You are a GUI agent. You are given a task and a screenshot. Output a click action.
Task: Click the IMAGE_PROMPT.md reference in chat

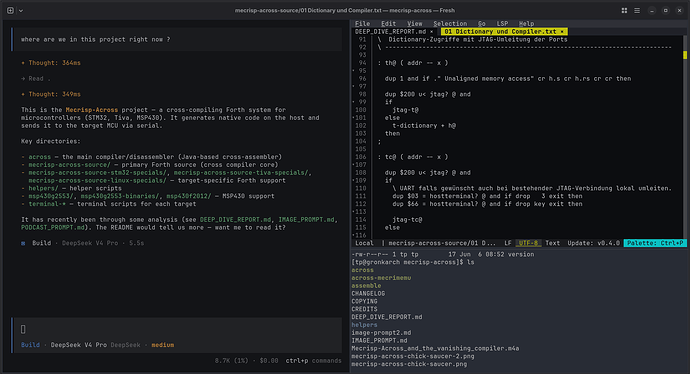tap(306, 220)
